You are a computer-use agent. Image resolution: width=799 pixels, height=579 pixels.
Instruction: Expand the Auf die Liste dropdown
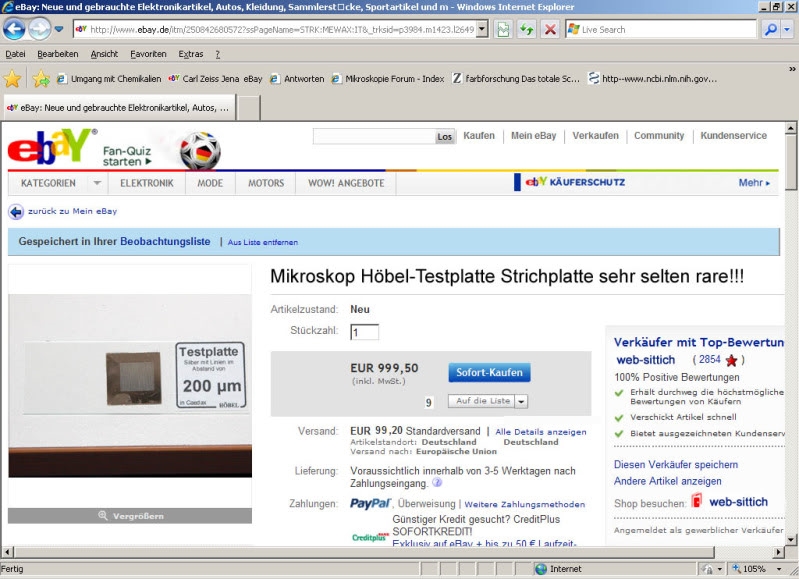[x=521, y=401]
